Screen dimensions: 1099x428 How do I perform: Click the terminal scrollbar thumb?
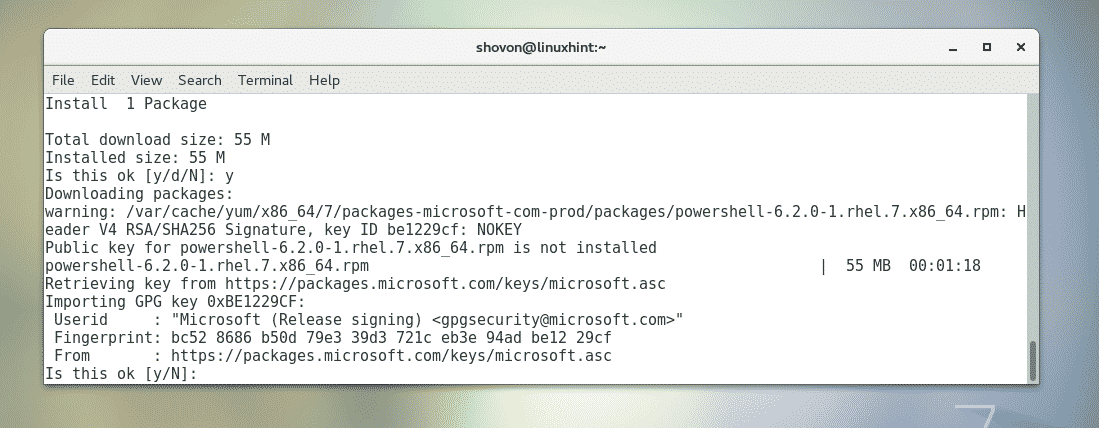pyautogui.click(x=1033, y=360)
